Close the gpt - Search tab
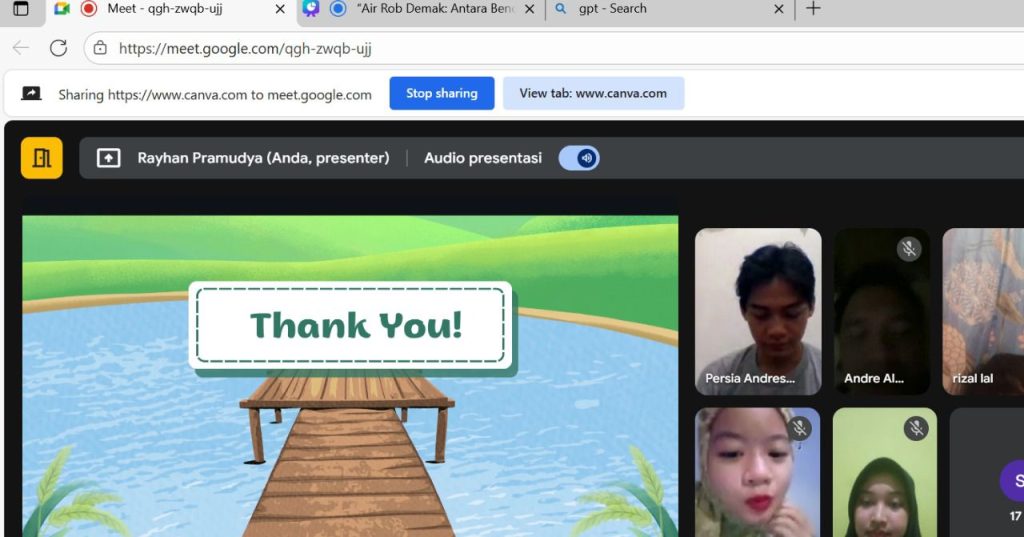The image size is (1024, 537). click(x=778, y=9)
